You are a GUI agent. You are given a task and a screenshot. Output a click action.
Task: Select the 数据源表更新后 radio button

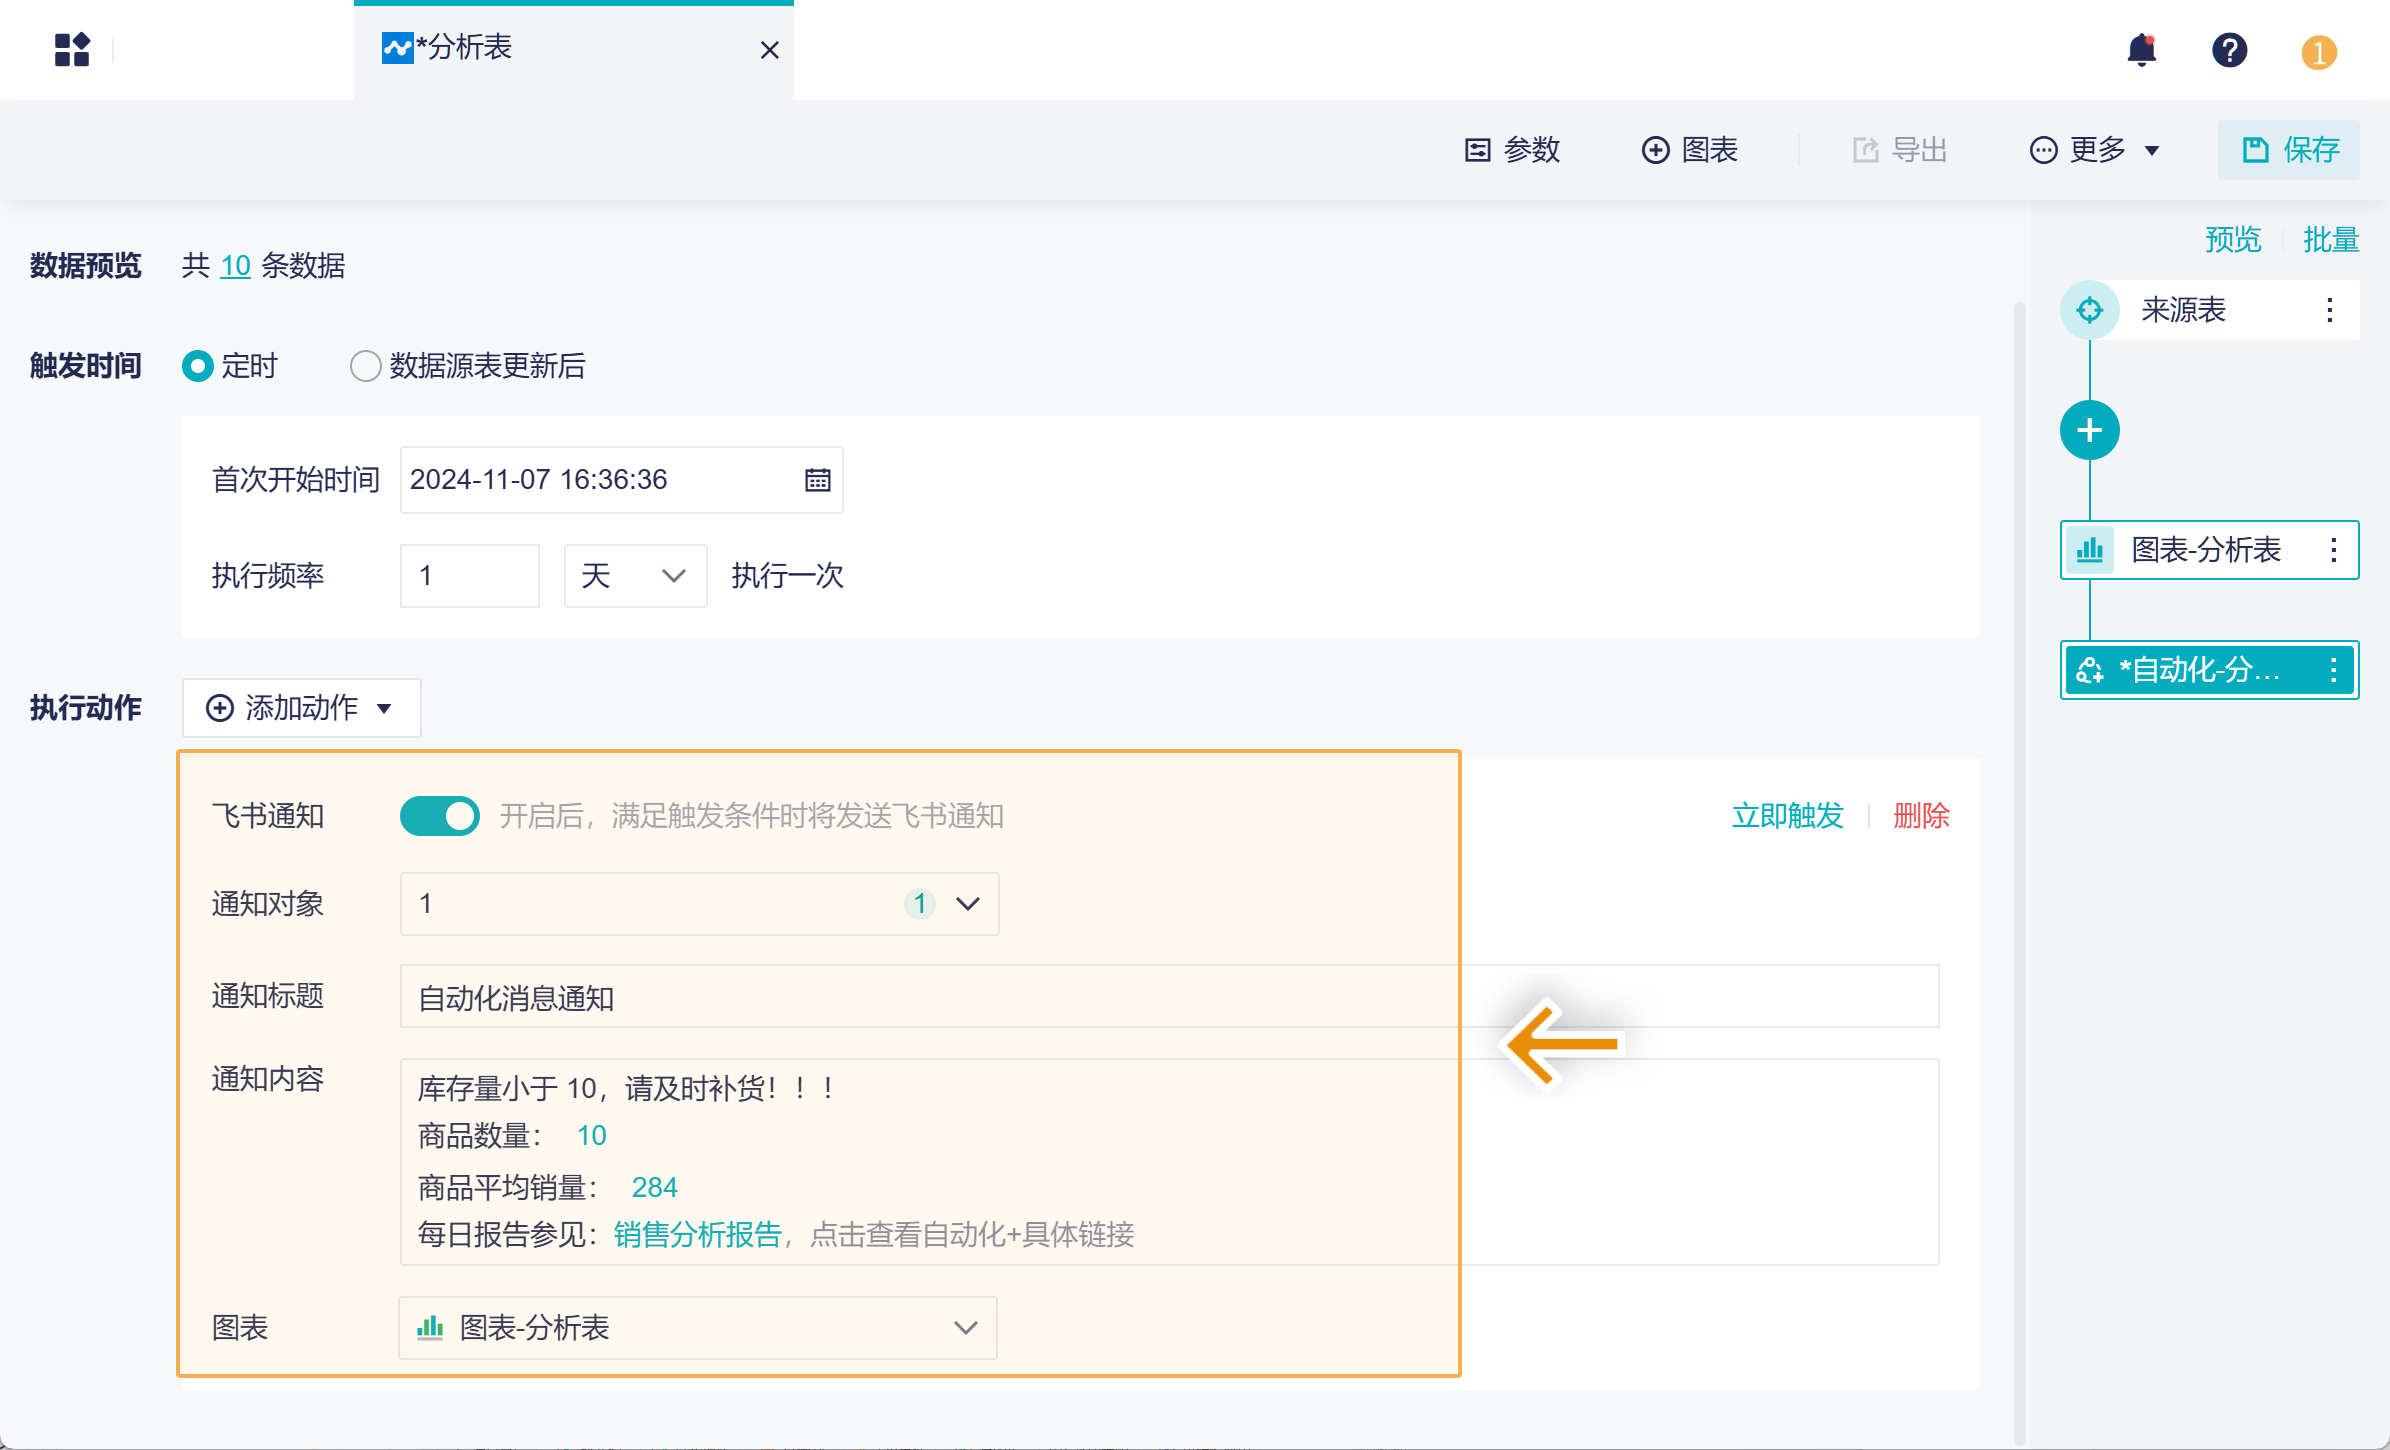point(365,366)
